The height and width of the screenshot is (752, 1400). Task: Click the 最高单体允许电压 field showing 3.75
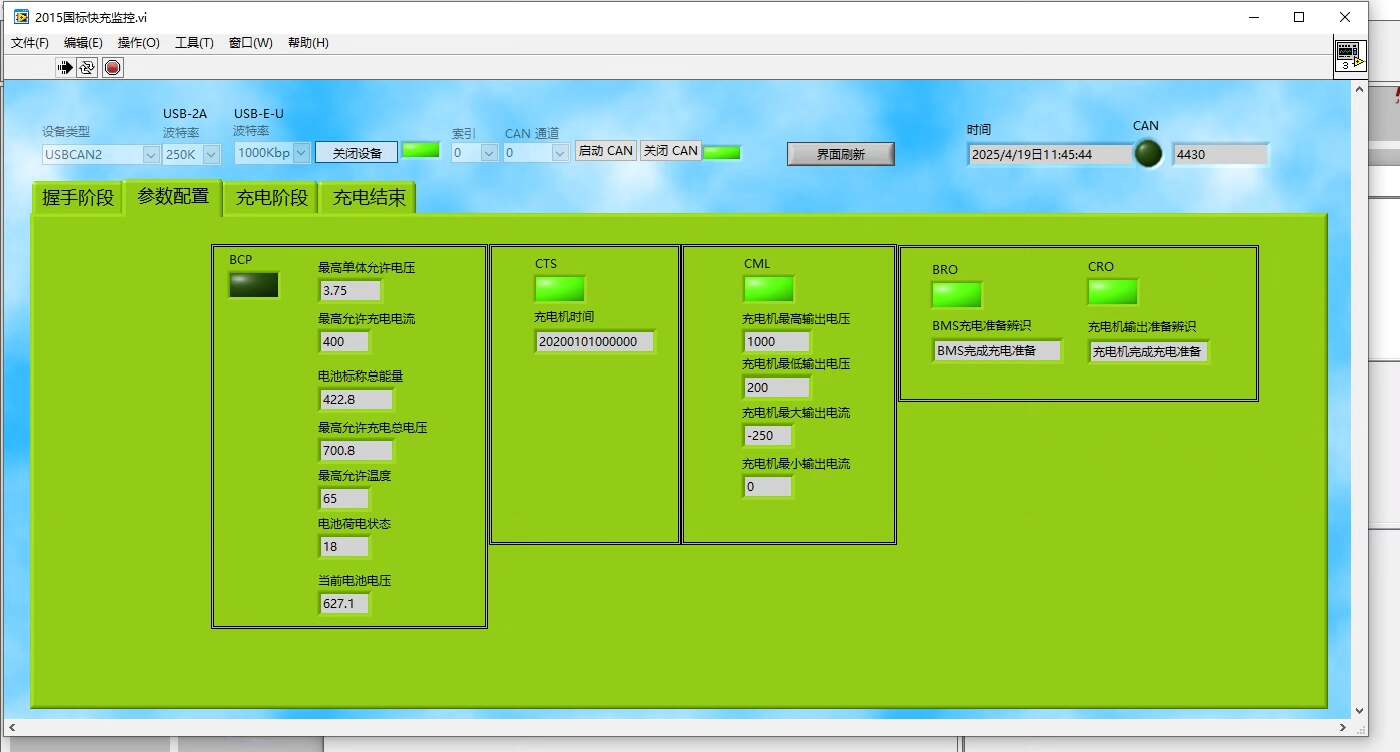[350, 291]
